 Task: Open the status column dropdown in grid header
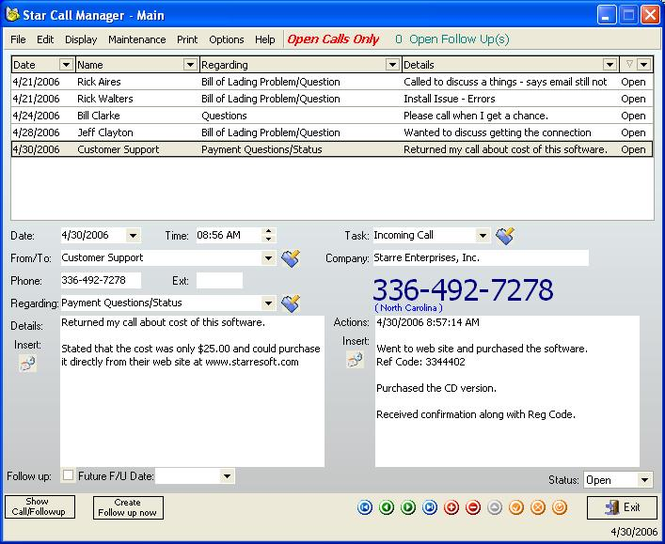pyautogui.click(x=644, y=65)
